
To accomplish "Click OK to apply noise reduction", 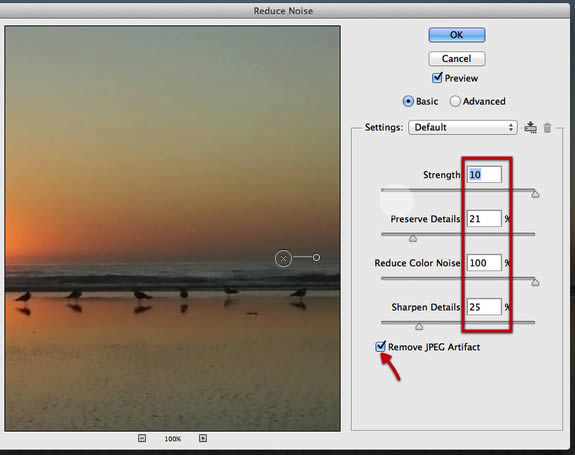I will 457,35.
